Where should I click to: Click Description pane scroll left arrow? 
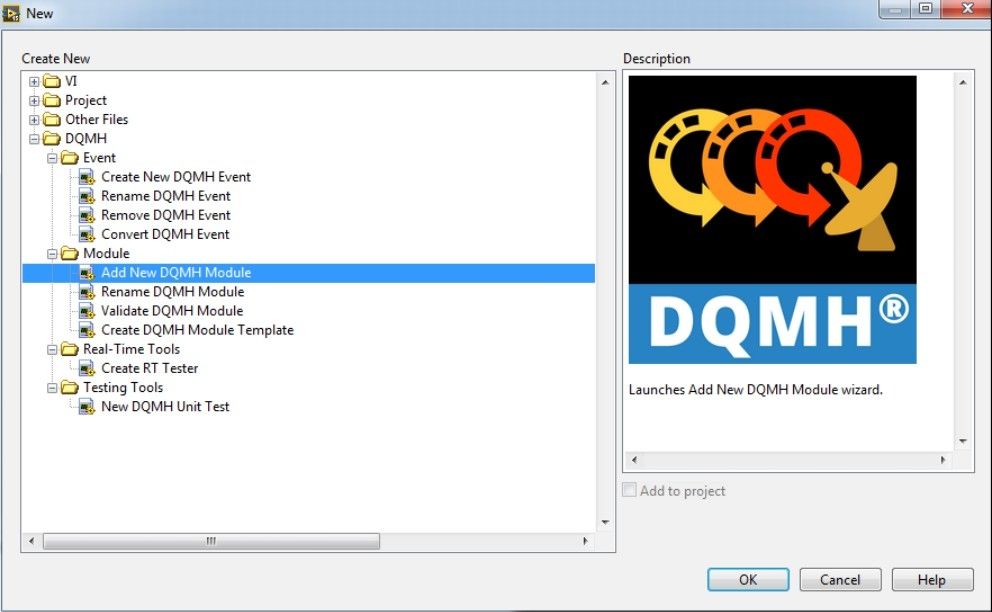tap(634, 460)
